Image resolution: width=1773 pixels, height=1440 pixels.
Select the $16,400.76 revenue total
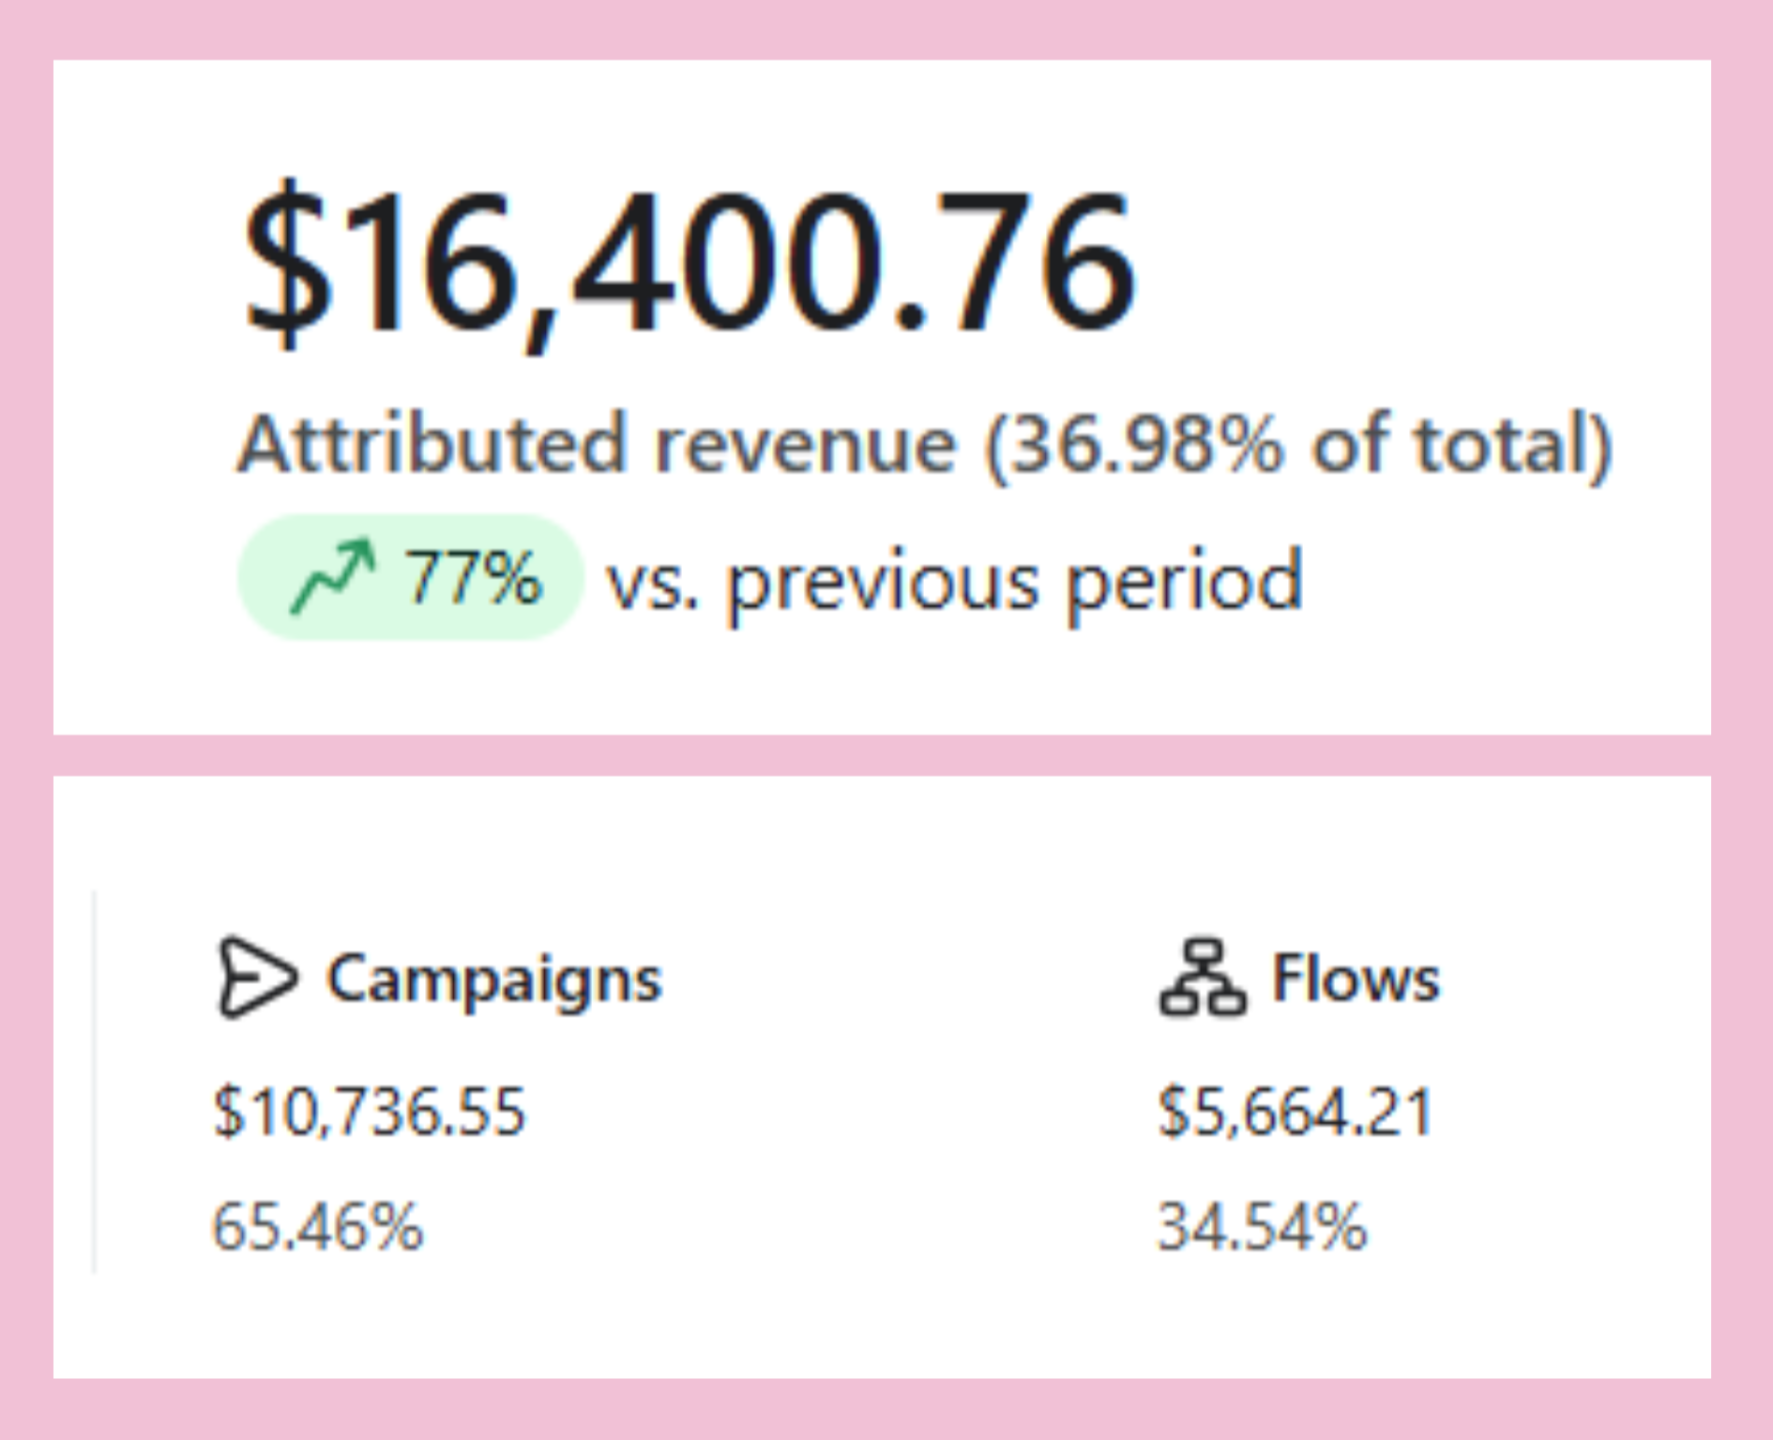coord(690,262)
